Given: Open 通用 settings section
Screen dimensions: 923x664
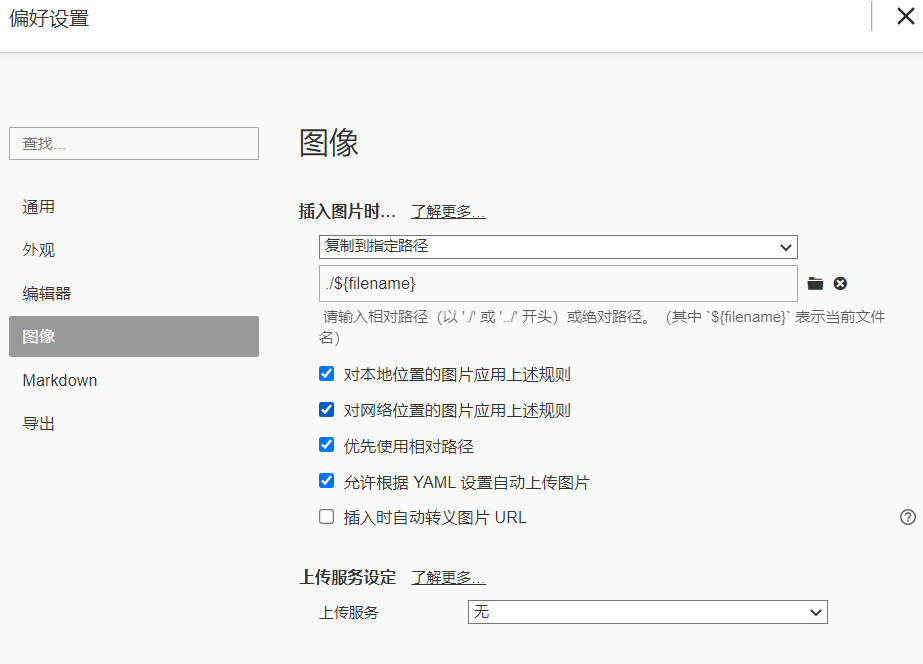Looking at the screenshot, I should click(39, 207).
